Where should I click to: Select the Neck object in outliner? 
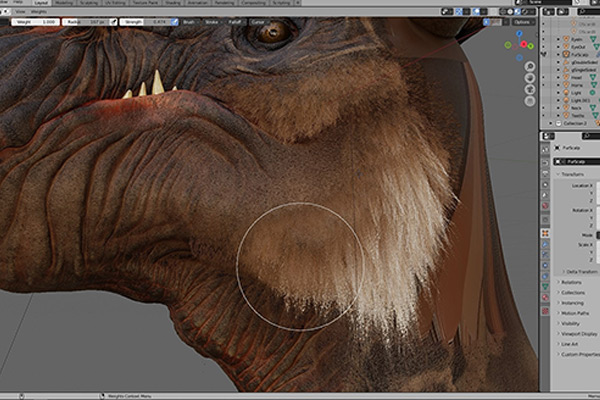click(x=576, y=108)
